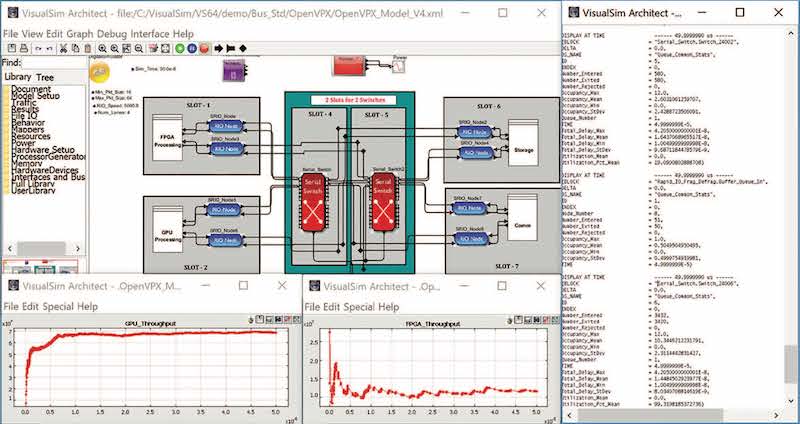This screenshot has width=800, height=424.
Task: Select the purple block on canvas
Action: pyautogui.click(x=233, y=70)
